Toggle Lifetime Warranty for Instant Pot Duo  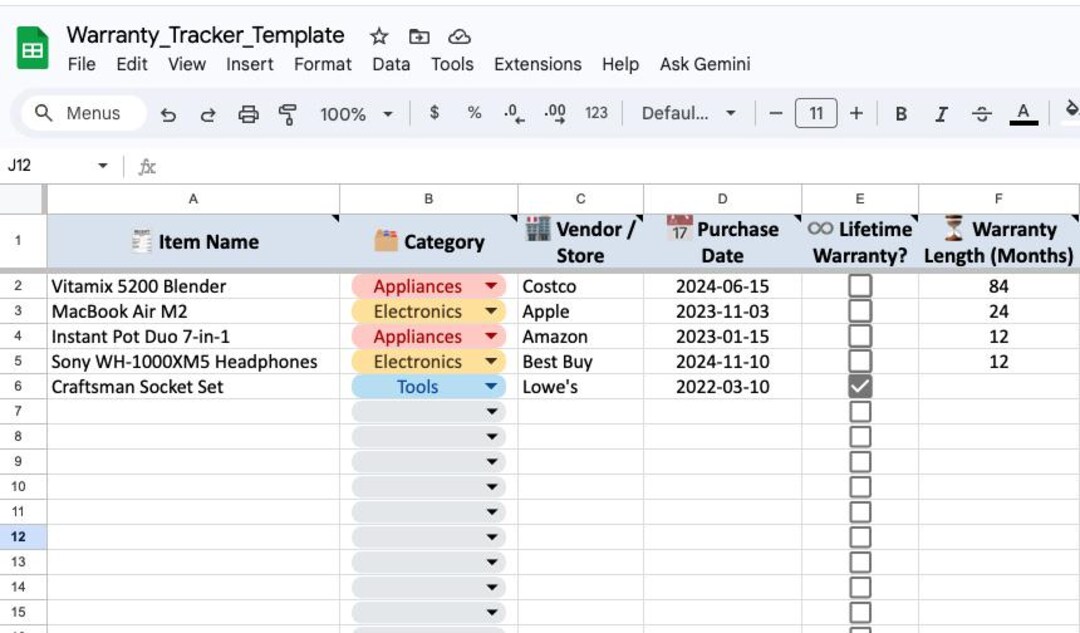860,336
